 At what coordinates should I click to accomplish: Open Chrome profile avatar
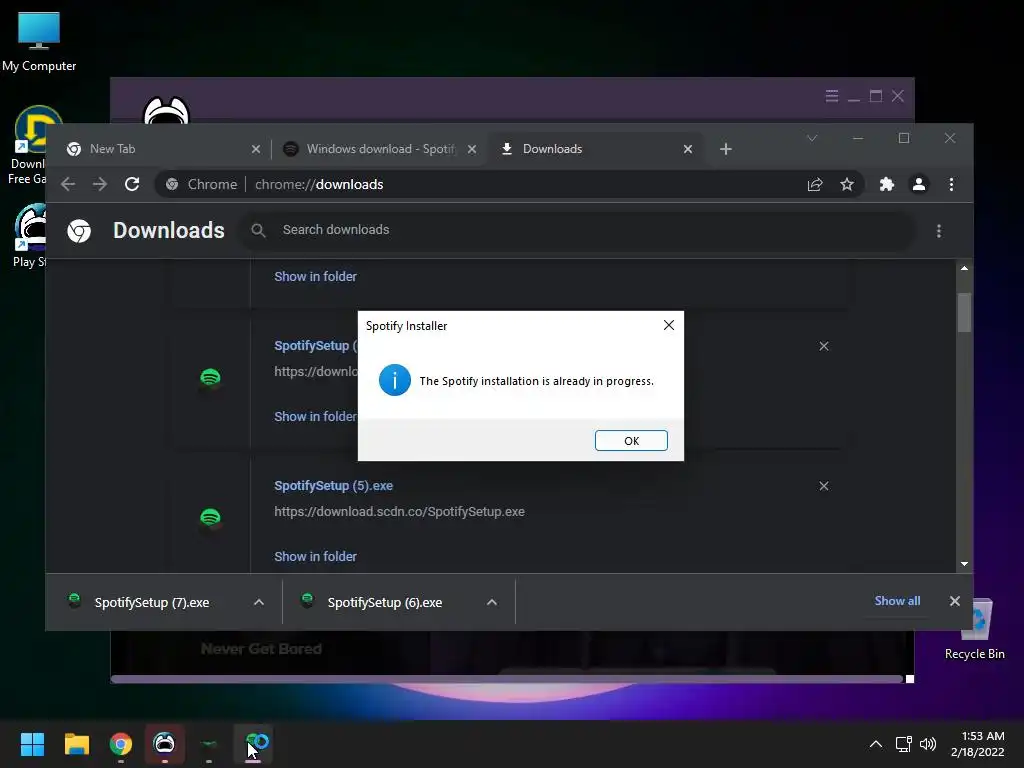pos(919,185)
